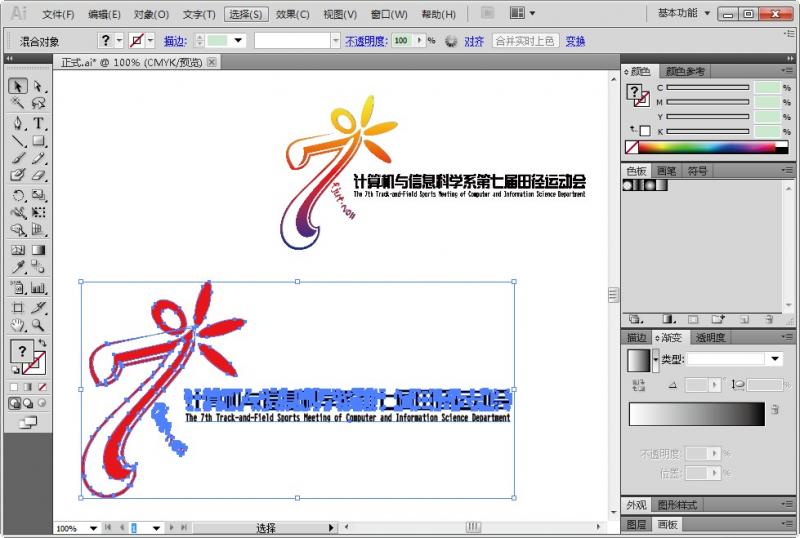Switch to the 透明度 panel tab
The height and width of the screenshot is (538, 800).
pyautogui.click(x=710, y=338)
